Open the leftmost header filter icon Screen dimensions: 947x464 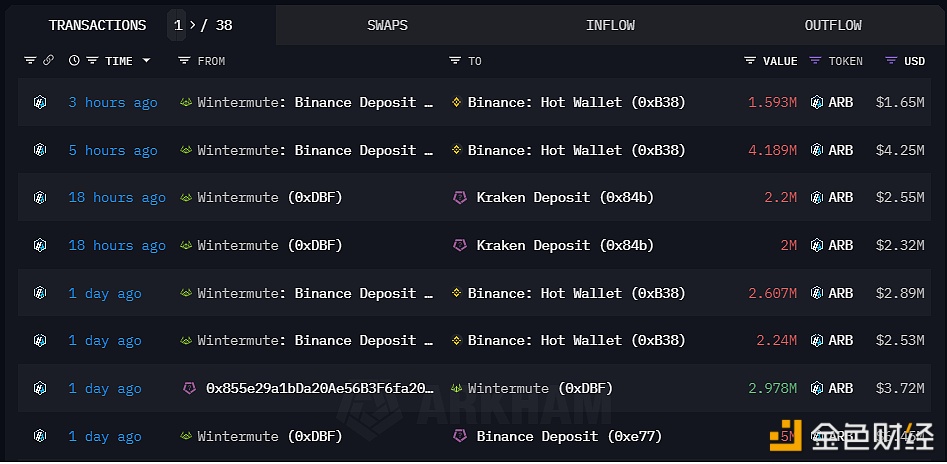pyautogui.click(x=30, y=60)
